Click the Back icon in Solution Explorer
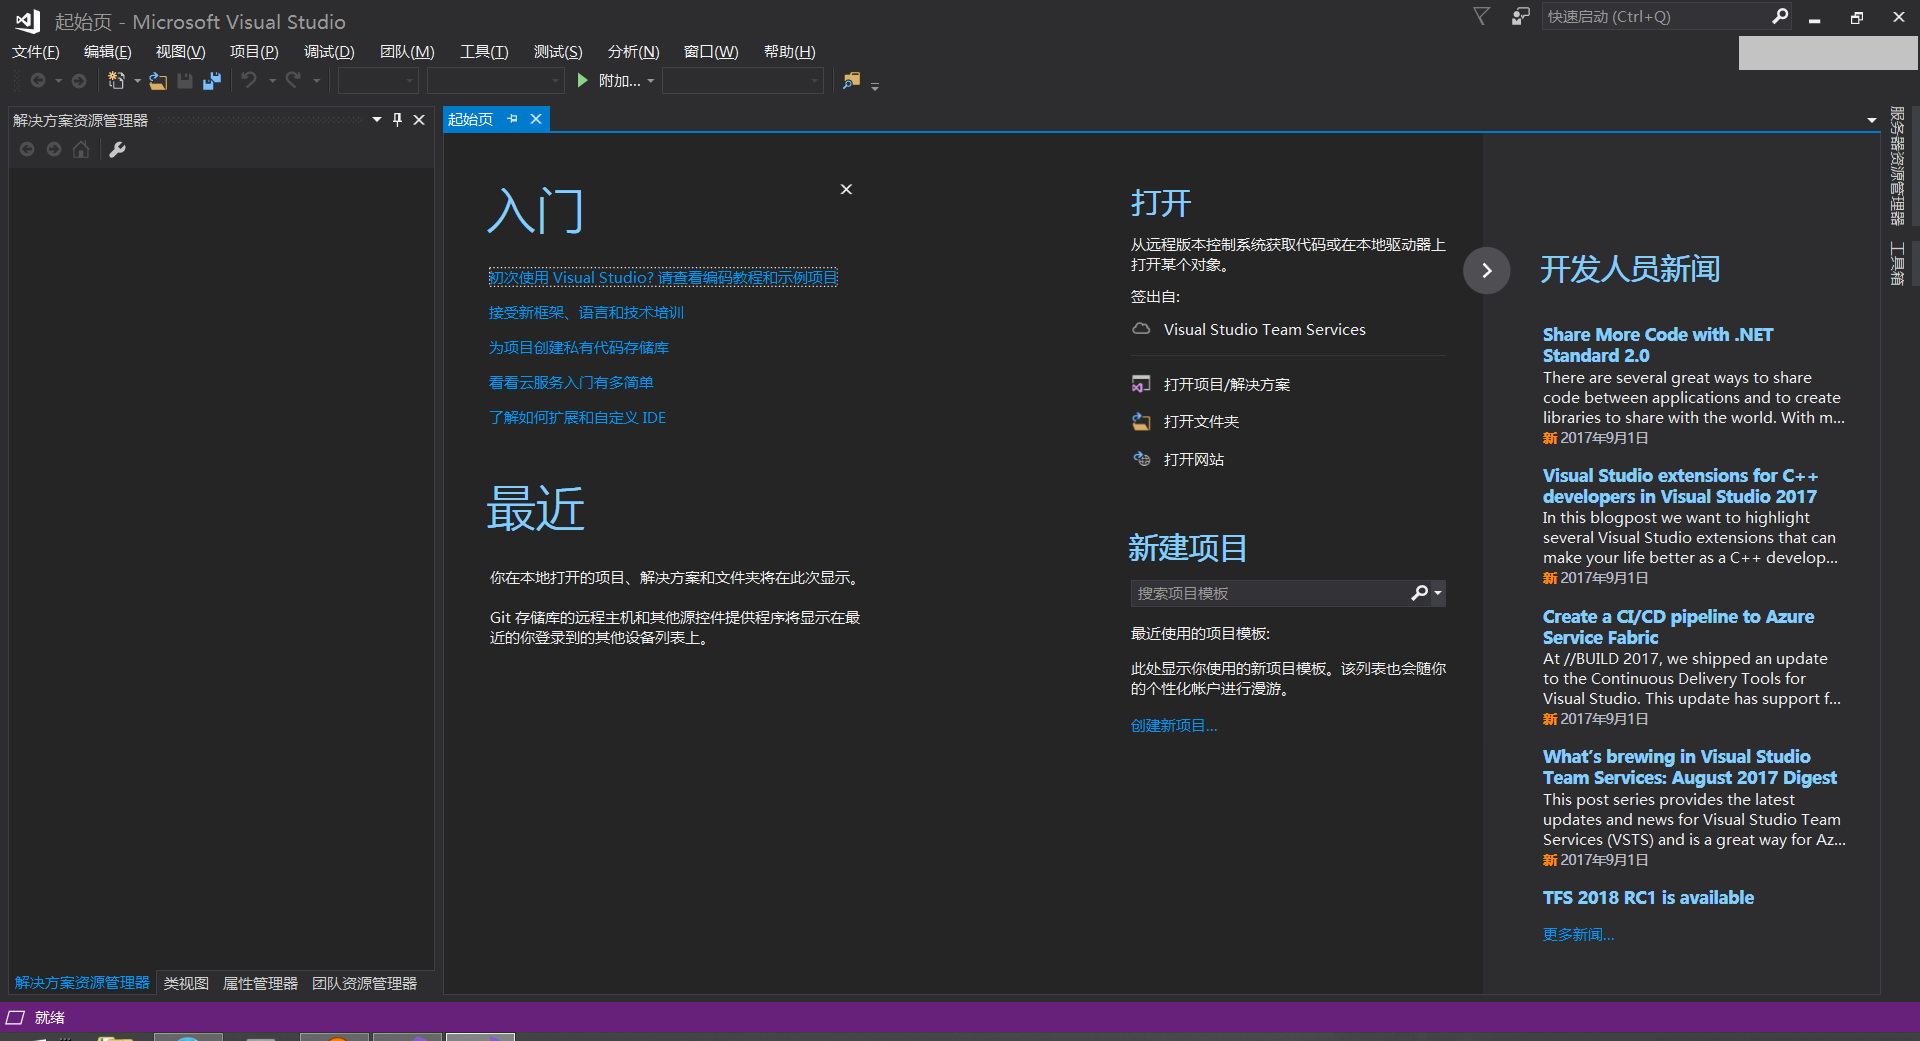Screen dimensions: 1920x1041 pyautogui.click(x=27, y=149)
